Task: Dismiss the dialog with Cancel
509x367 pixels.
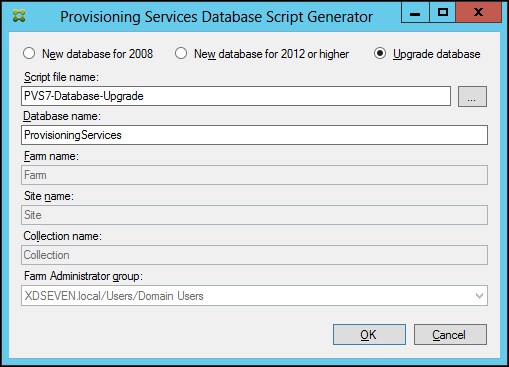Action: (x=450, y=335)
